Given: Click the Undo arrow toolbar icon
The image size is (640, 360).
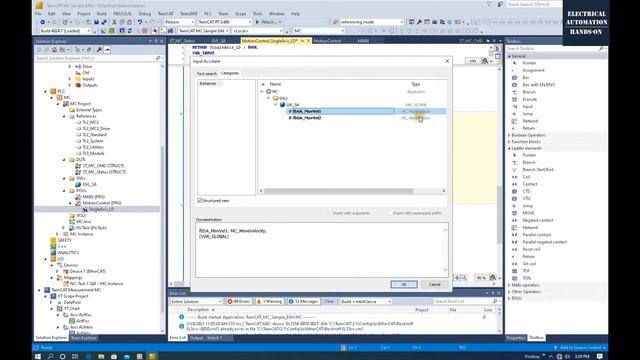Looking at the screenshot, I should tap(140, 22).
